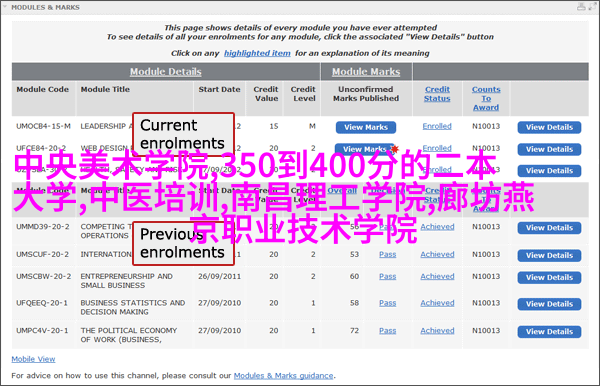View Marks for UMOCB4-15-M Leadership module

coord(366,127)
